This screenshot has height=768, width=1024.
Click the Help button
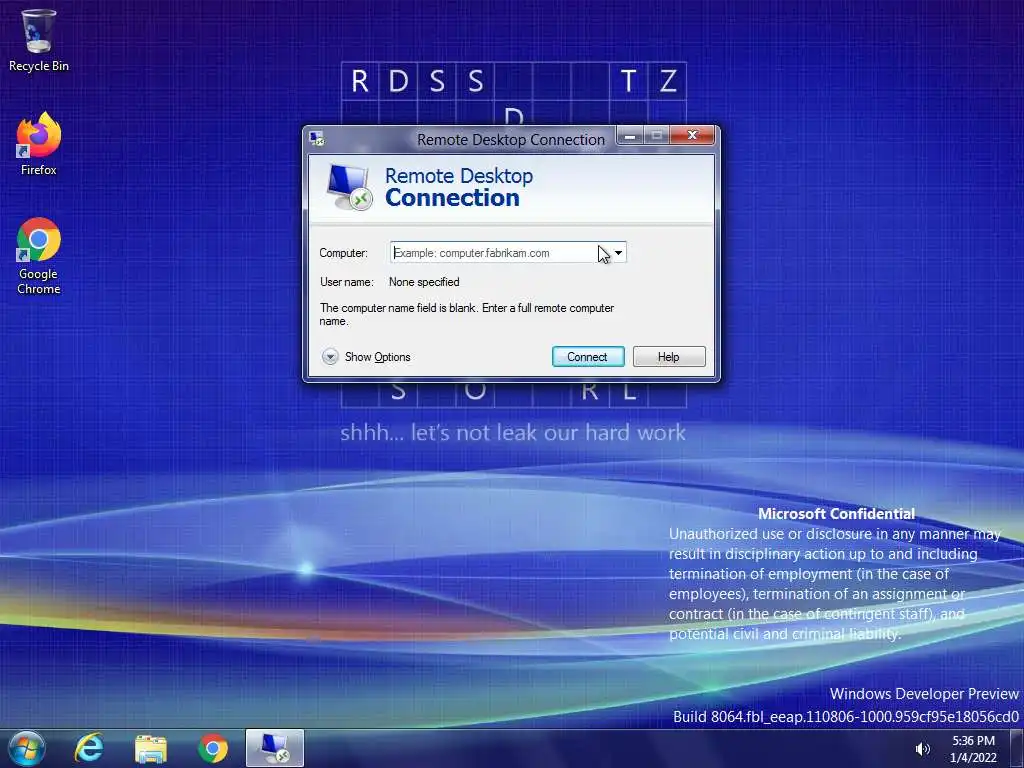[669, 357]
